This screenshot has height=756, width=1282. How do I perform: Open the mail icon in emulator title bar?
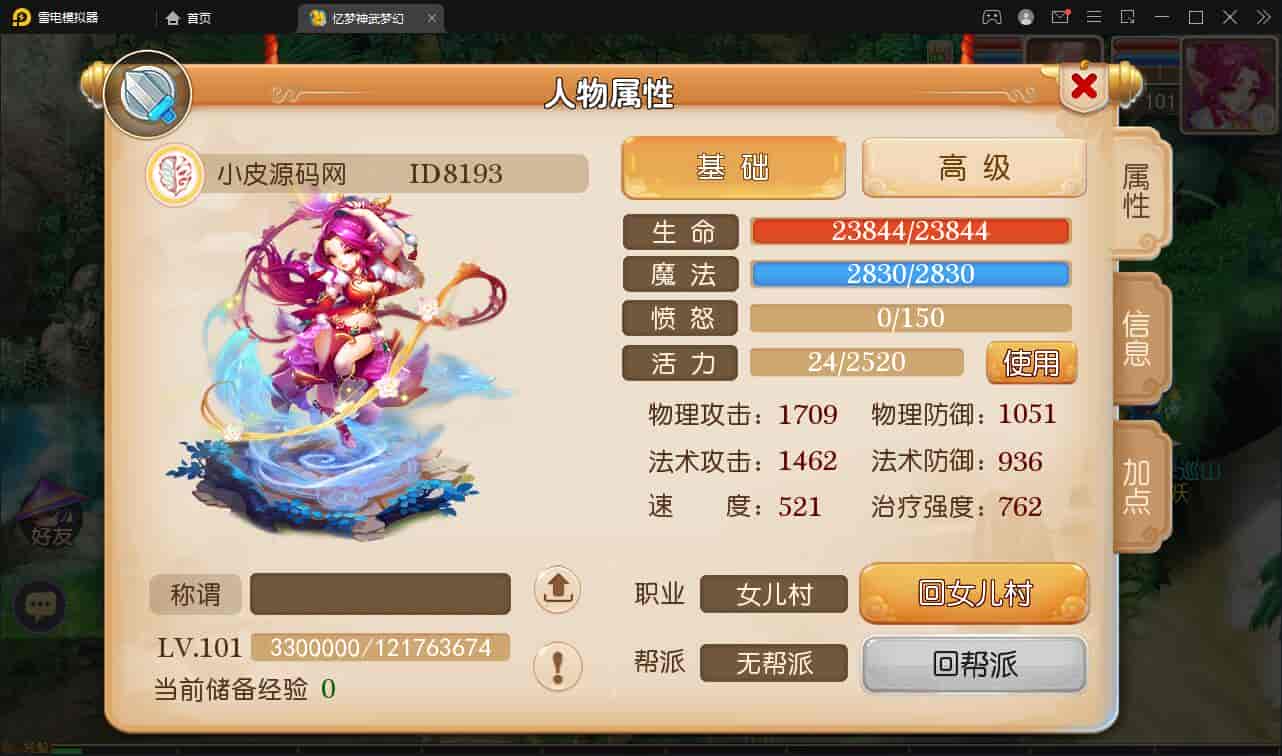pyautogui.click(x=1060, y=17)
